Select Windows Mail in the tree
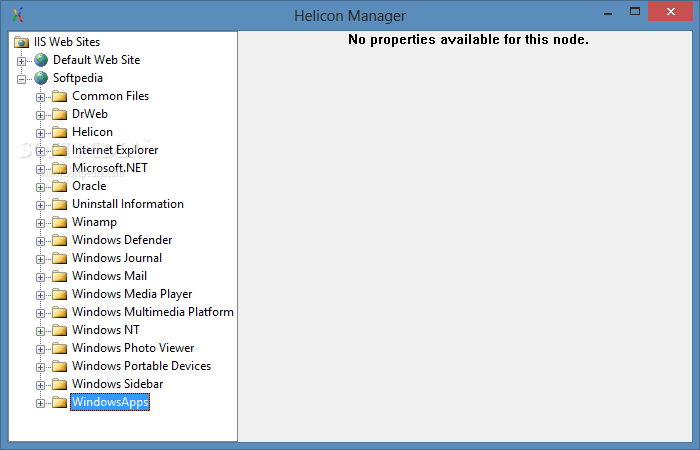The image size is (700, 450). tap(109, 276)
